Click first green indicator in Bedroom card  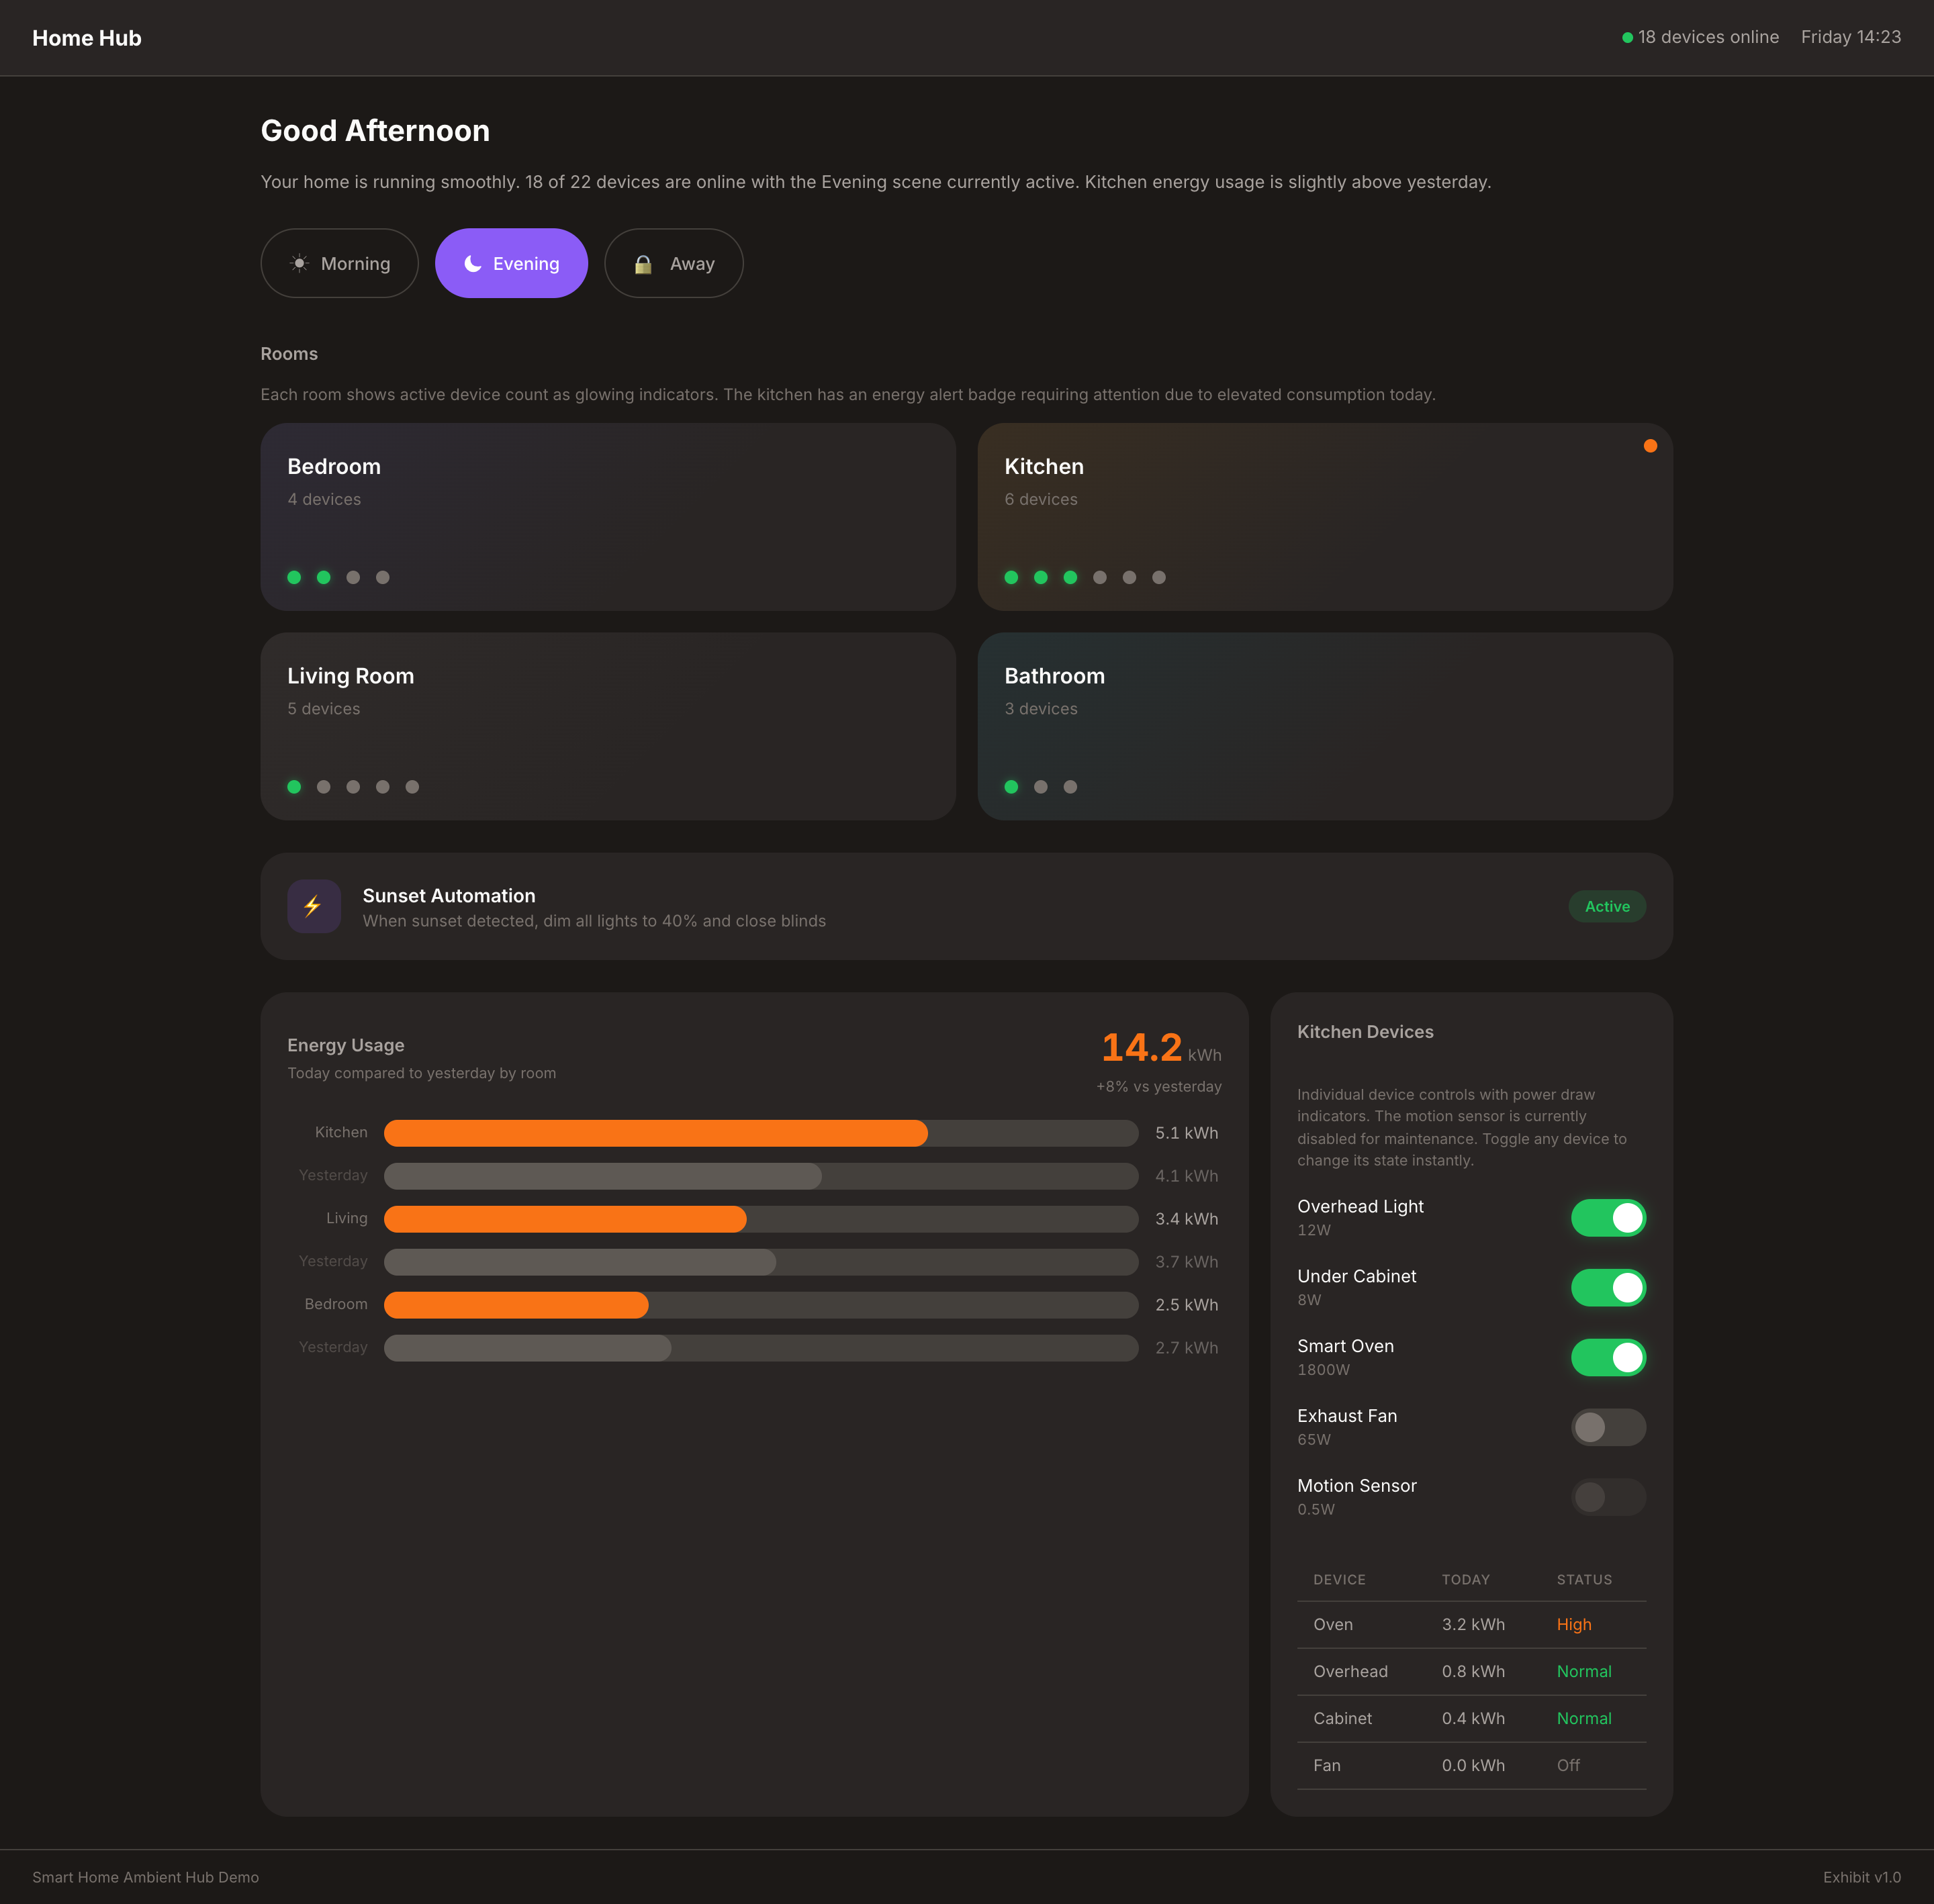point(294,577)
